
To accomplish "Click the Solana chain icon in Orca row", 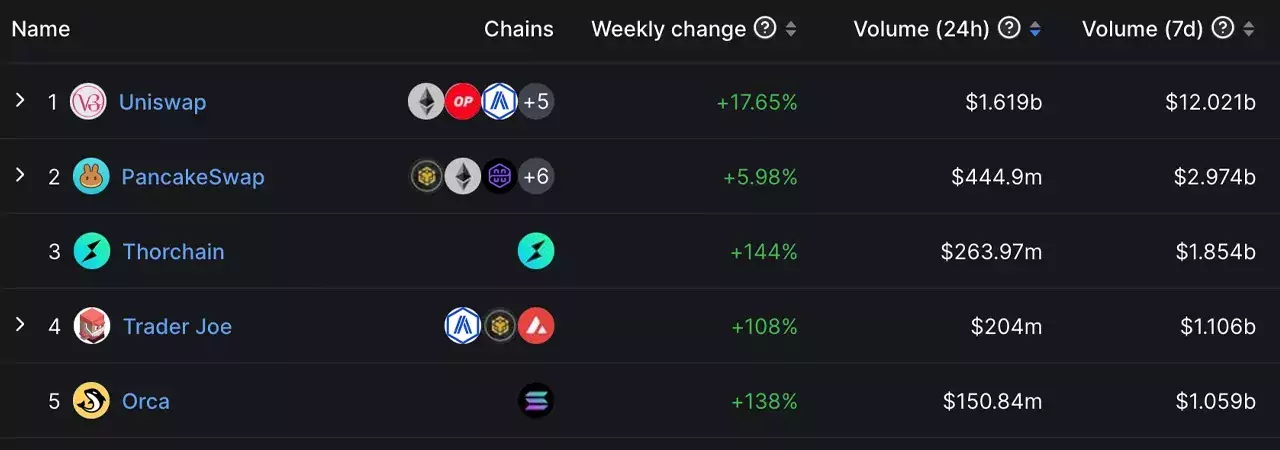I will [536, 401].
